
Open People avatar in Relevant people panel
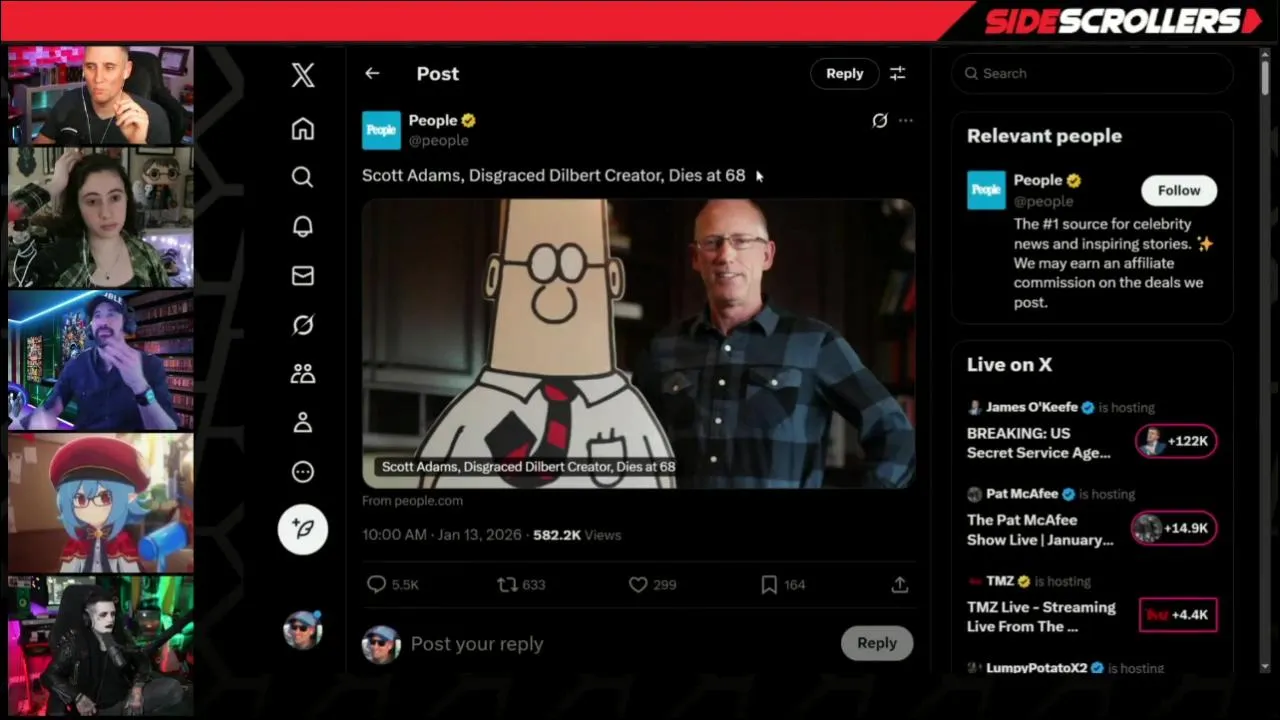coord(986,190)
